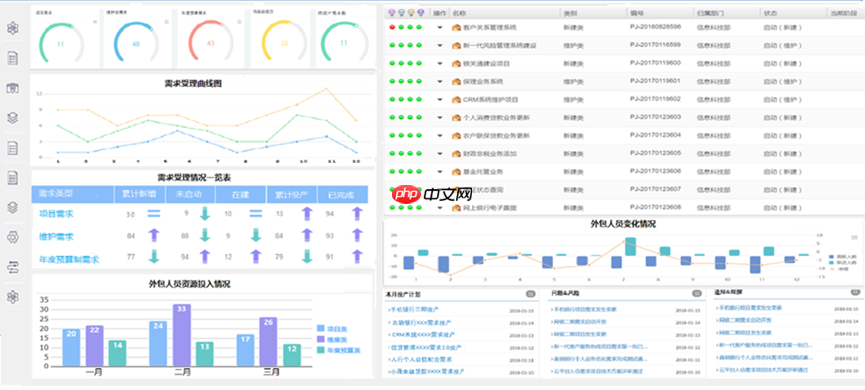Viewport: 865px width, 390px height.
Task: Select the hexagon gear settings icon in the sidebar
Action: 12,237
